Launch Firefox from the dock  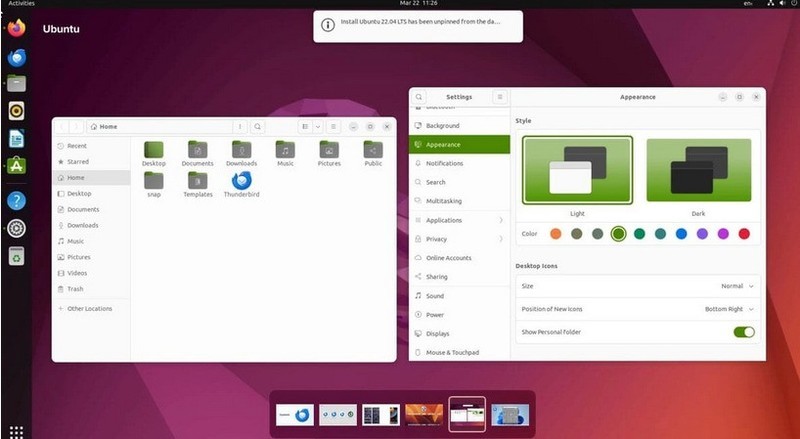tap(16, 28)
